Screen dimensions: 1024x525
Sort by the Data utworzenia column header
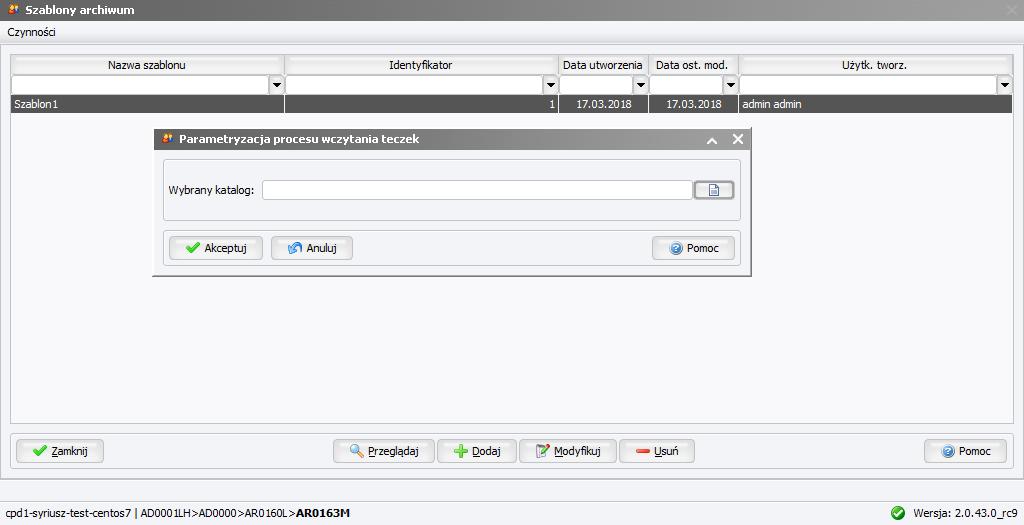[x=603, y=65]
